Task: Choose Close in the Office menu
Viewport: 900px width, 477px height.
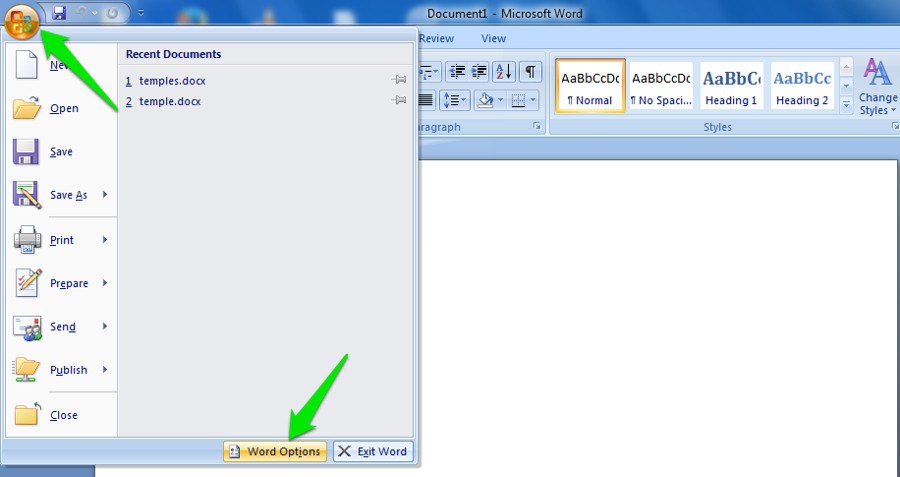Action: point(61,414)
